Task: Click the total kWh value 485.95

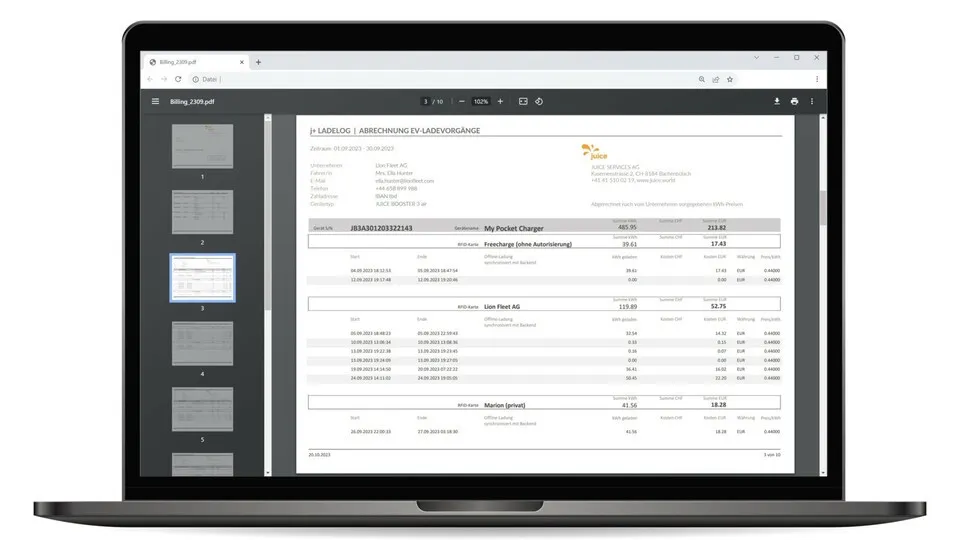Action: tap(627, 227)
